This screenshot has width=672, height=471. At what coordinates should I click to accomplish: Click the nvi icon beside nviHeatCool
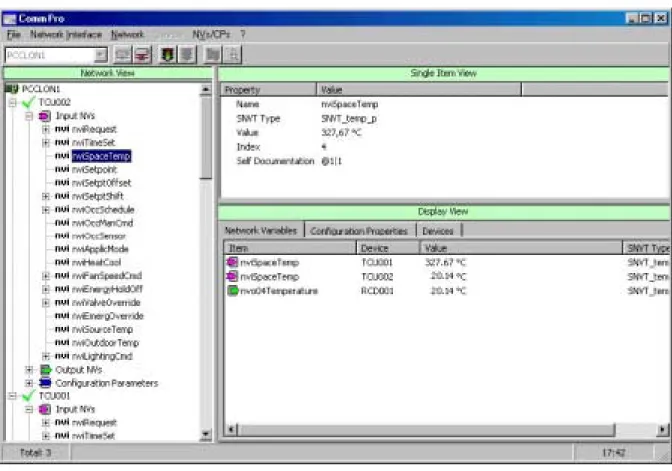(62, 262)
